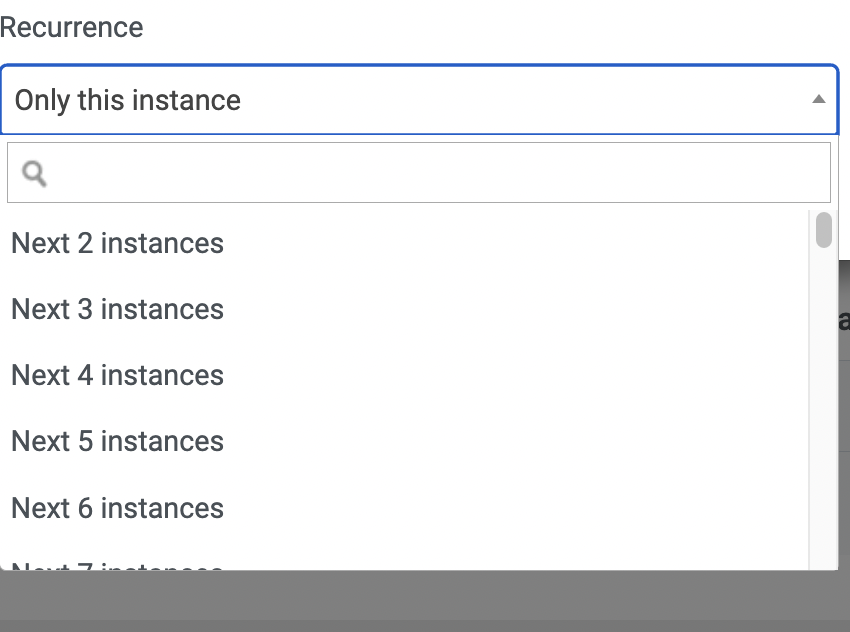Focus the dropdown search text field
The height and width of the screenshot is (632, 850).
(418, 172)
